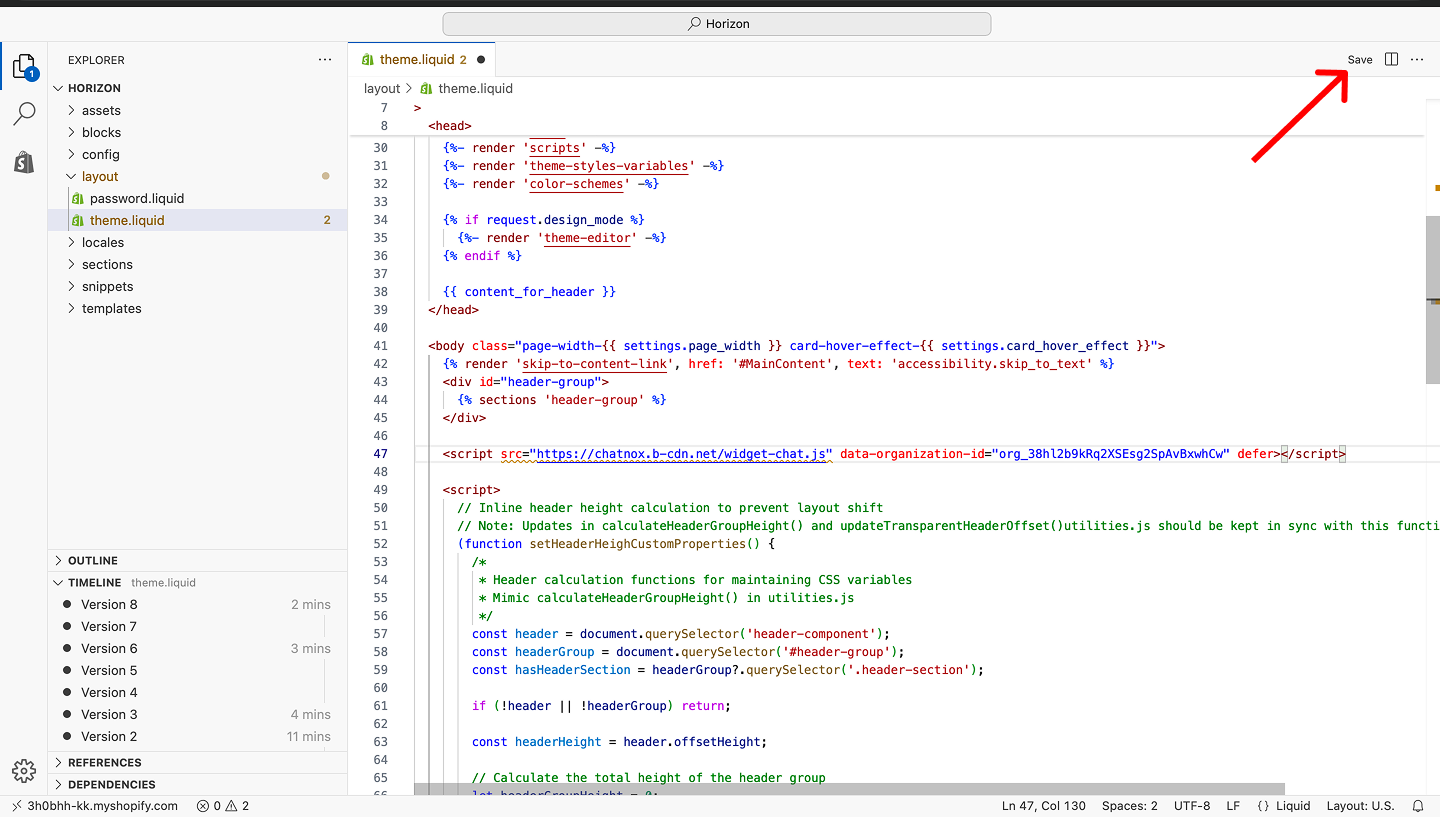
Task: Select Version 2 in the timeline
Action: coord(198,737)
